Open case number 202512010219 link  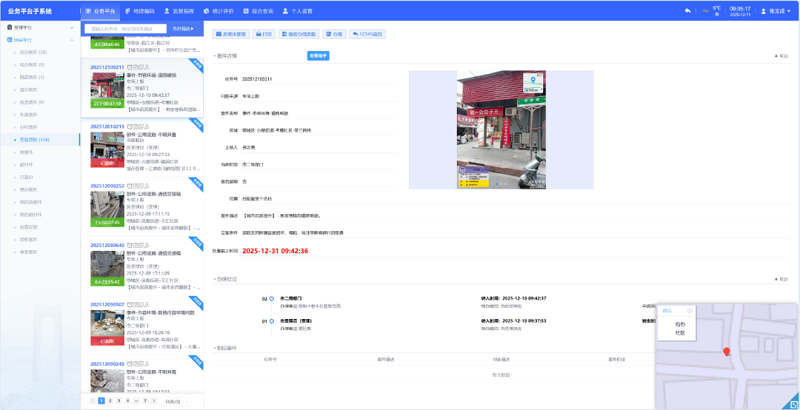pyautogui.click(x=107, y=127)
